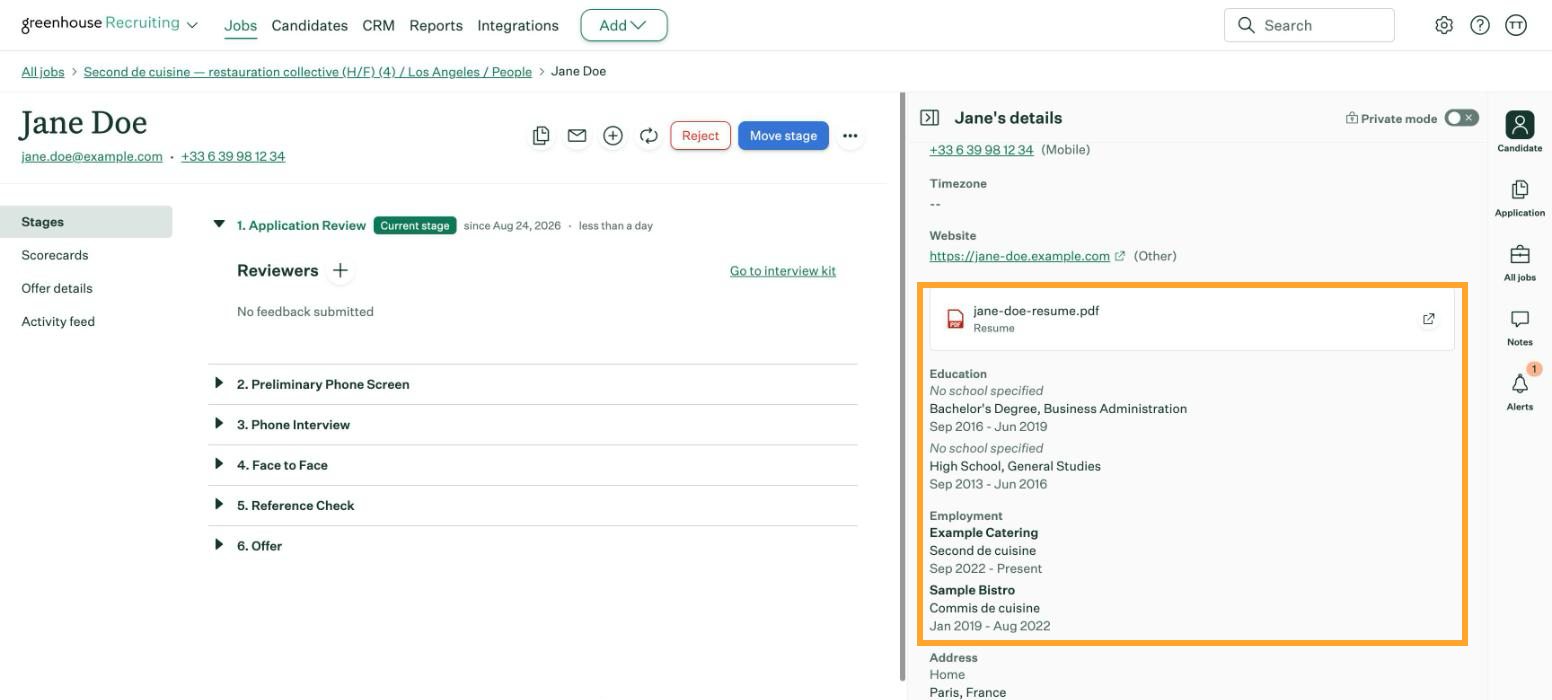Click the circled plus icon beside envelope
The width and height of the screenshot is (1552, 700).
click(613, 135)
